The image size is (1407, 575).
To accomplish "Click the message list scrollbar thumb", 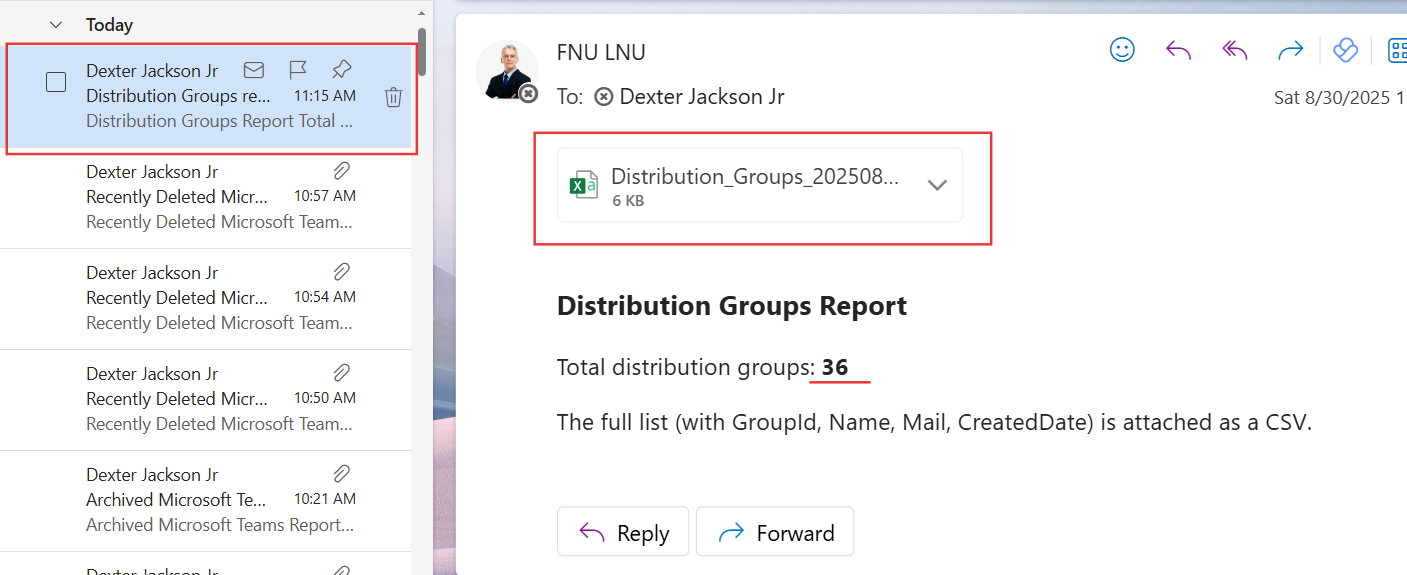I will coord(422,50).
